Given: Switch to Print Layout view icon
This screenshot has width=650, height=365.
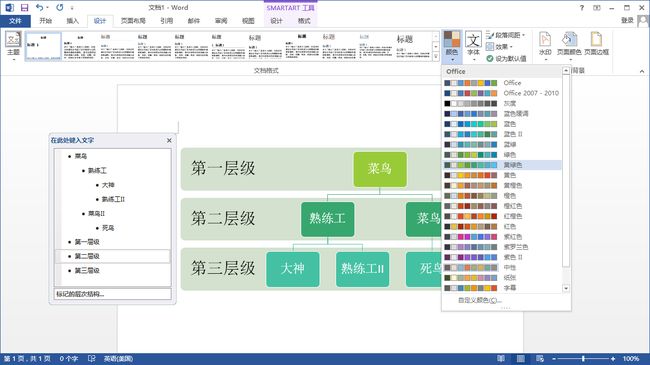Looking at the screenshot, I should (x=521, y=358).
